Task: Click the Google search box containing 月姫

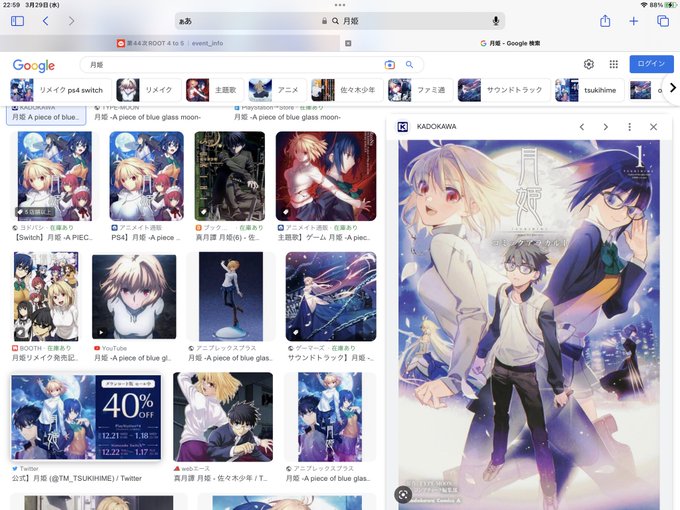Action: [x=252, y=65]
